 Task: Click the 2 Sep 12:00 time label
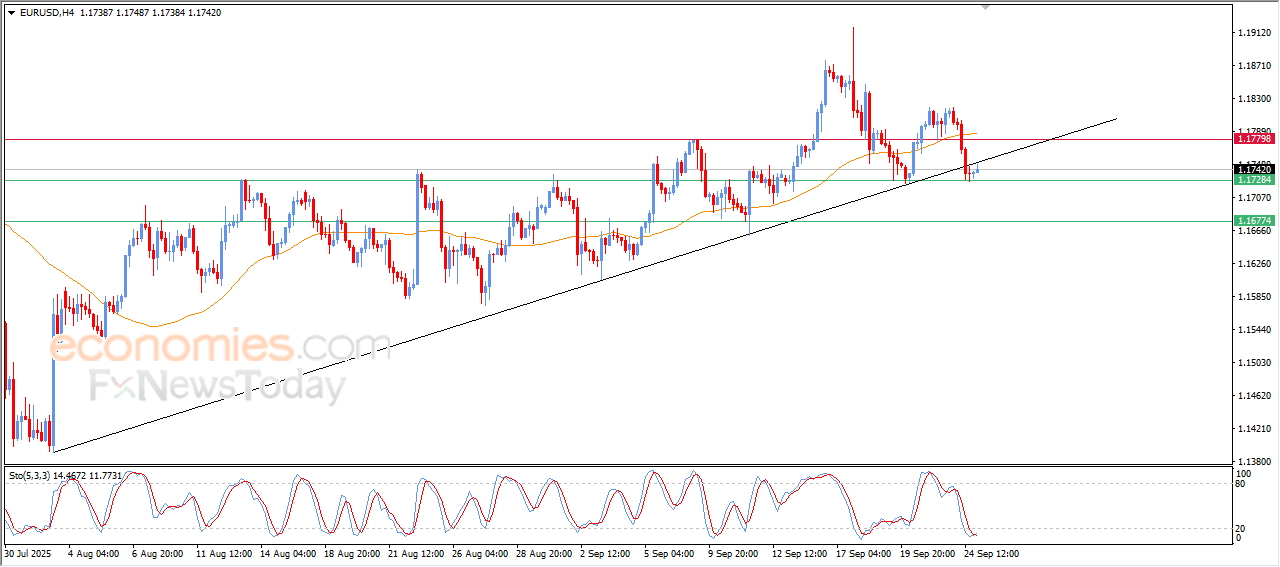point(606,553)
